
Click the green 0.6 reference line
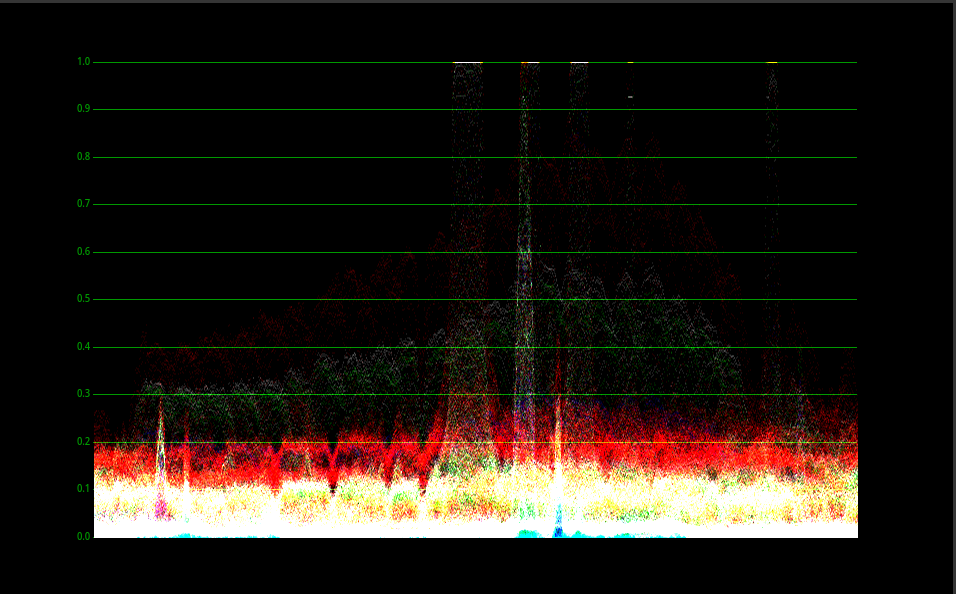pos(300,252)
